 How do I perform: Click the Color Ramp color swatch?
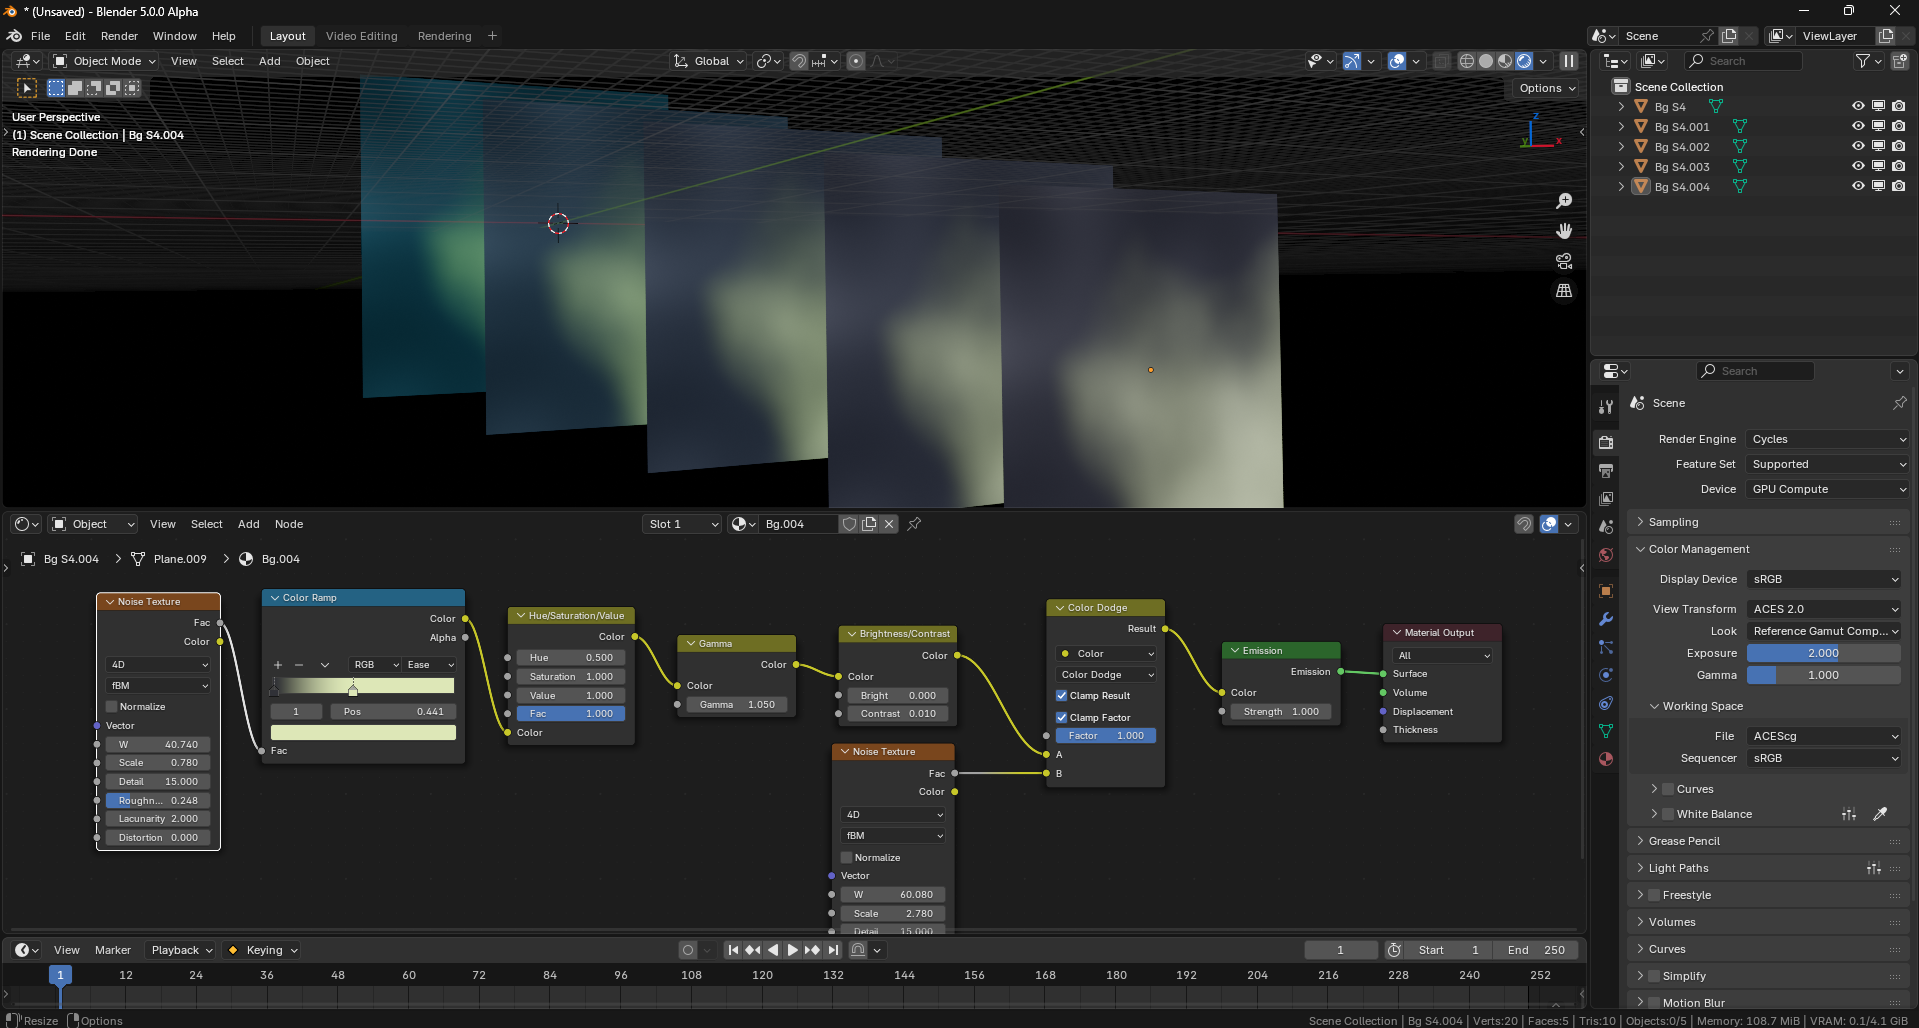coord(363,733)
